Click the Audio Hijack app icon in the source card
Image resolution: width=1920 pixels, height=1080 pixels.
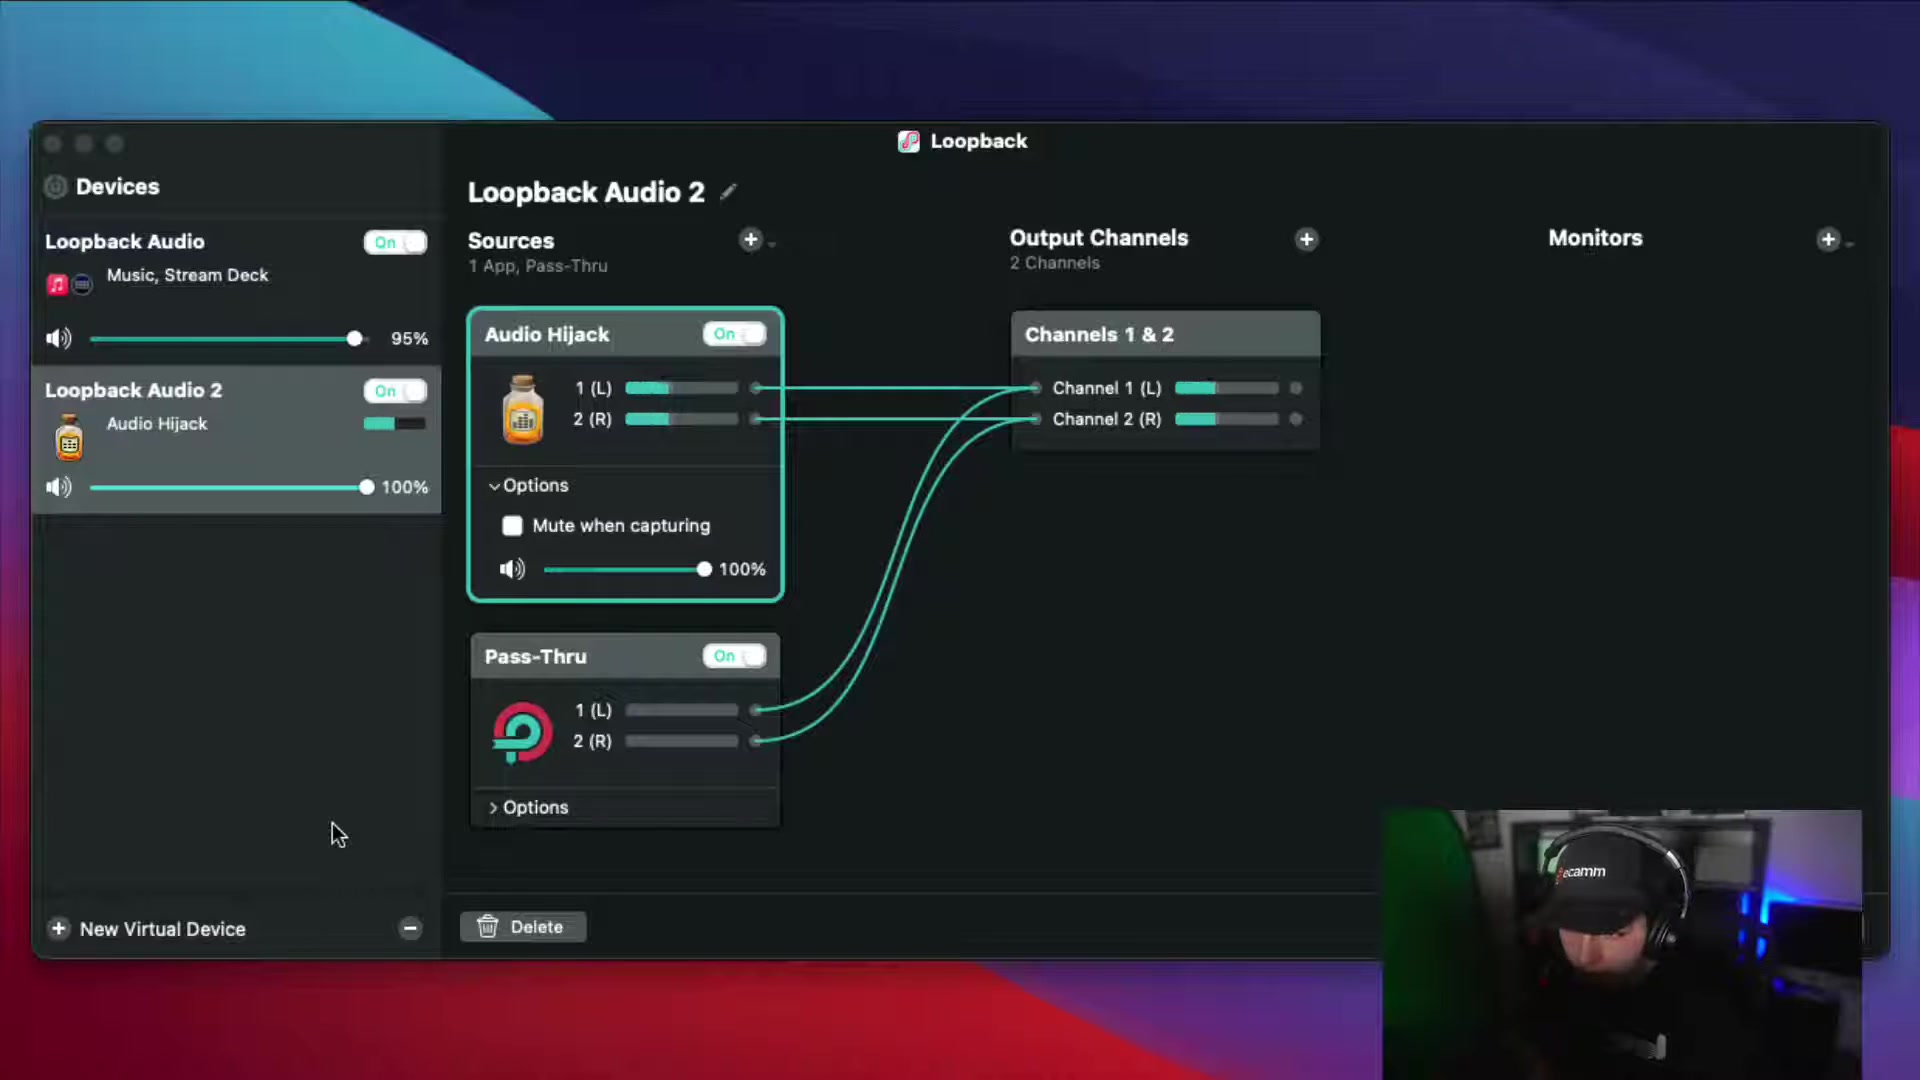(522, 409)
